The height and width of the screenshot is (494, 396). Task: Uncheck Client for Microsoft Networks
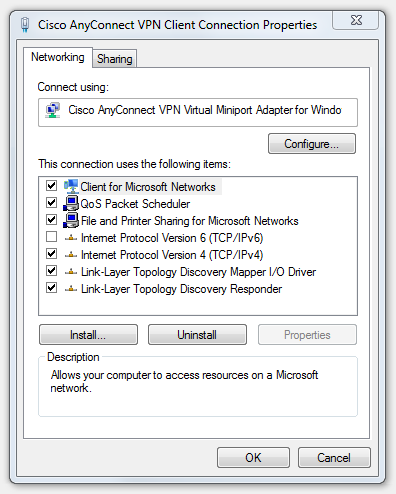[x=51, y=185]
